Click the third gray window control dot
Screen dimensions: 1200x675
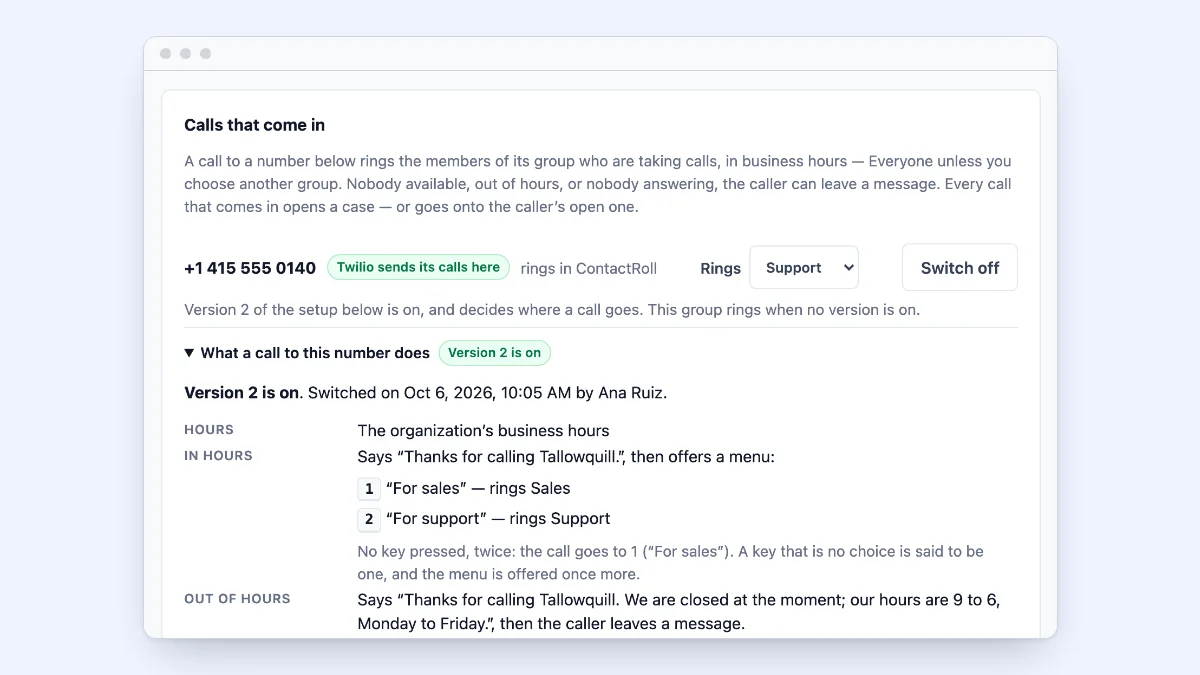[206, 54]
